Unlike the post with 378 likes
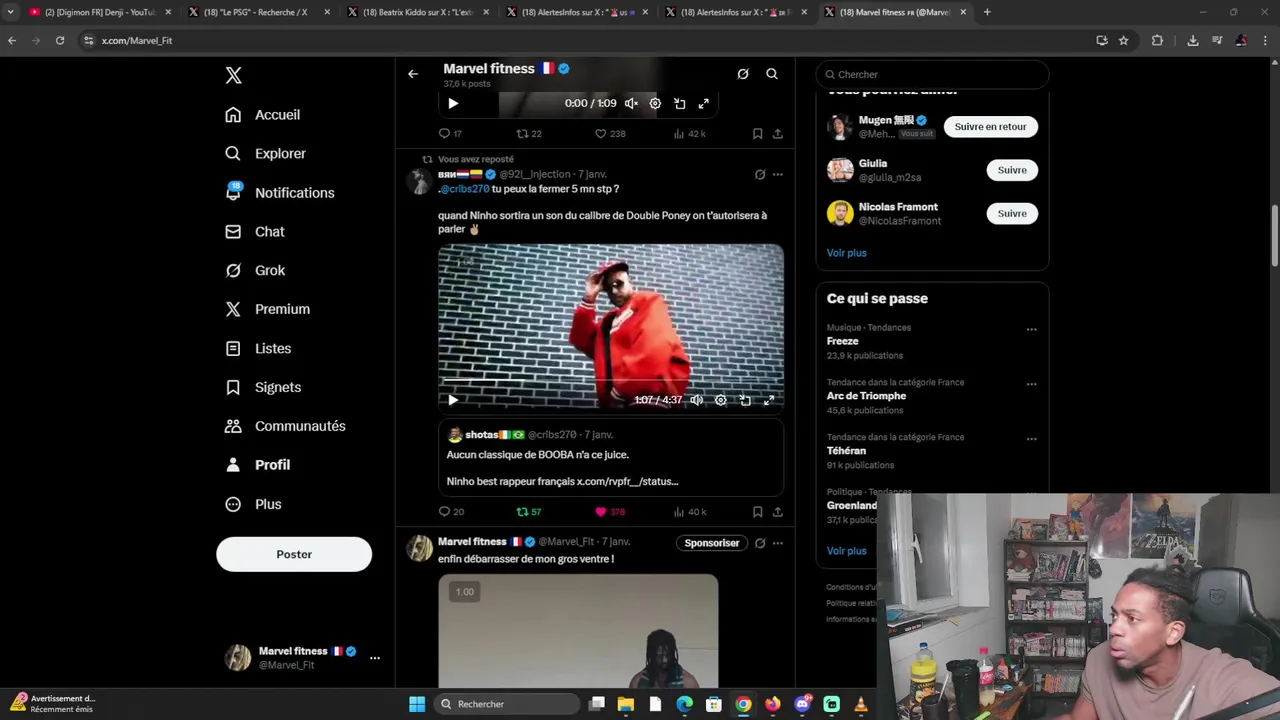The image size is (1280, 720). (610, 512)
